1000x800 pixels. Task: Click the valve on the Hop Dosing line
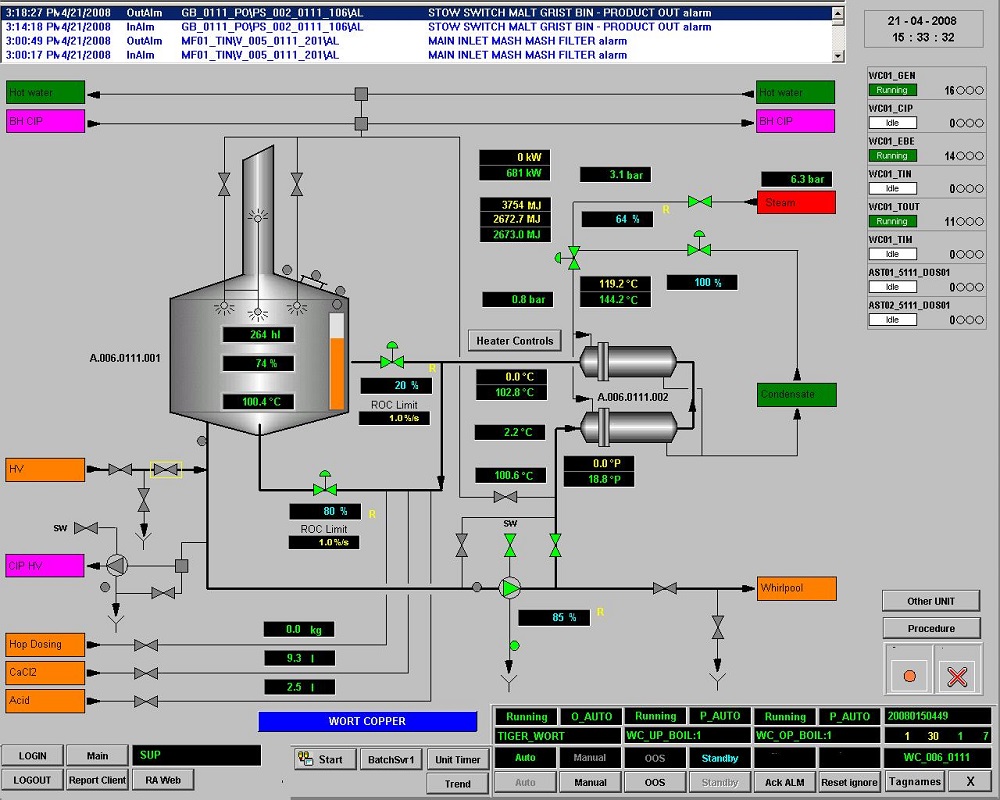tap(146, 645)
